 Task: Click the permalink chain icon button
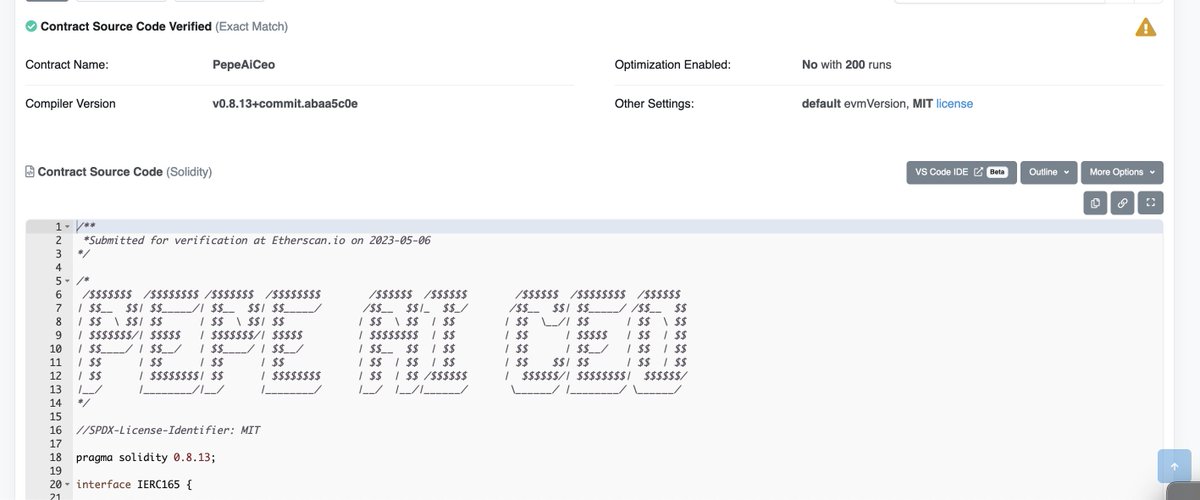click(1123, 203)
